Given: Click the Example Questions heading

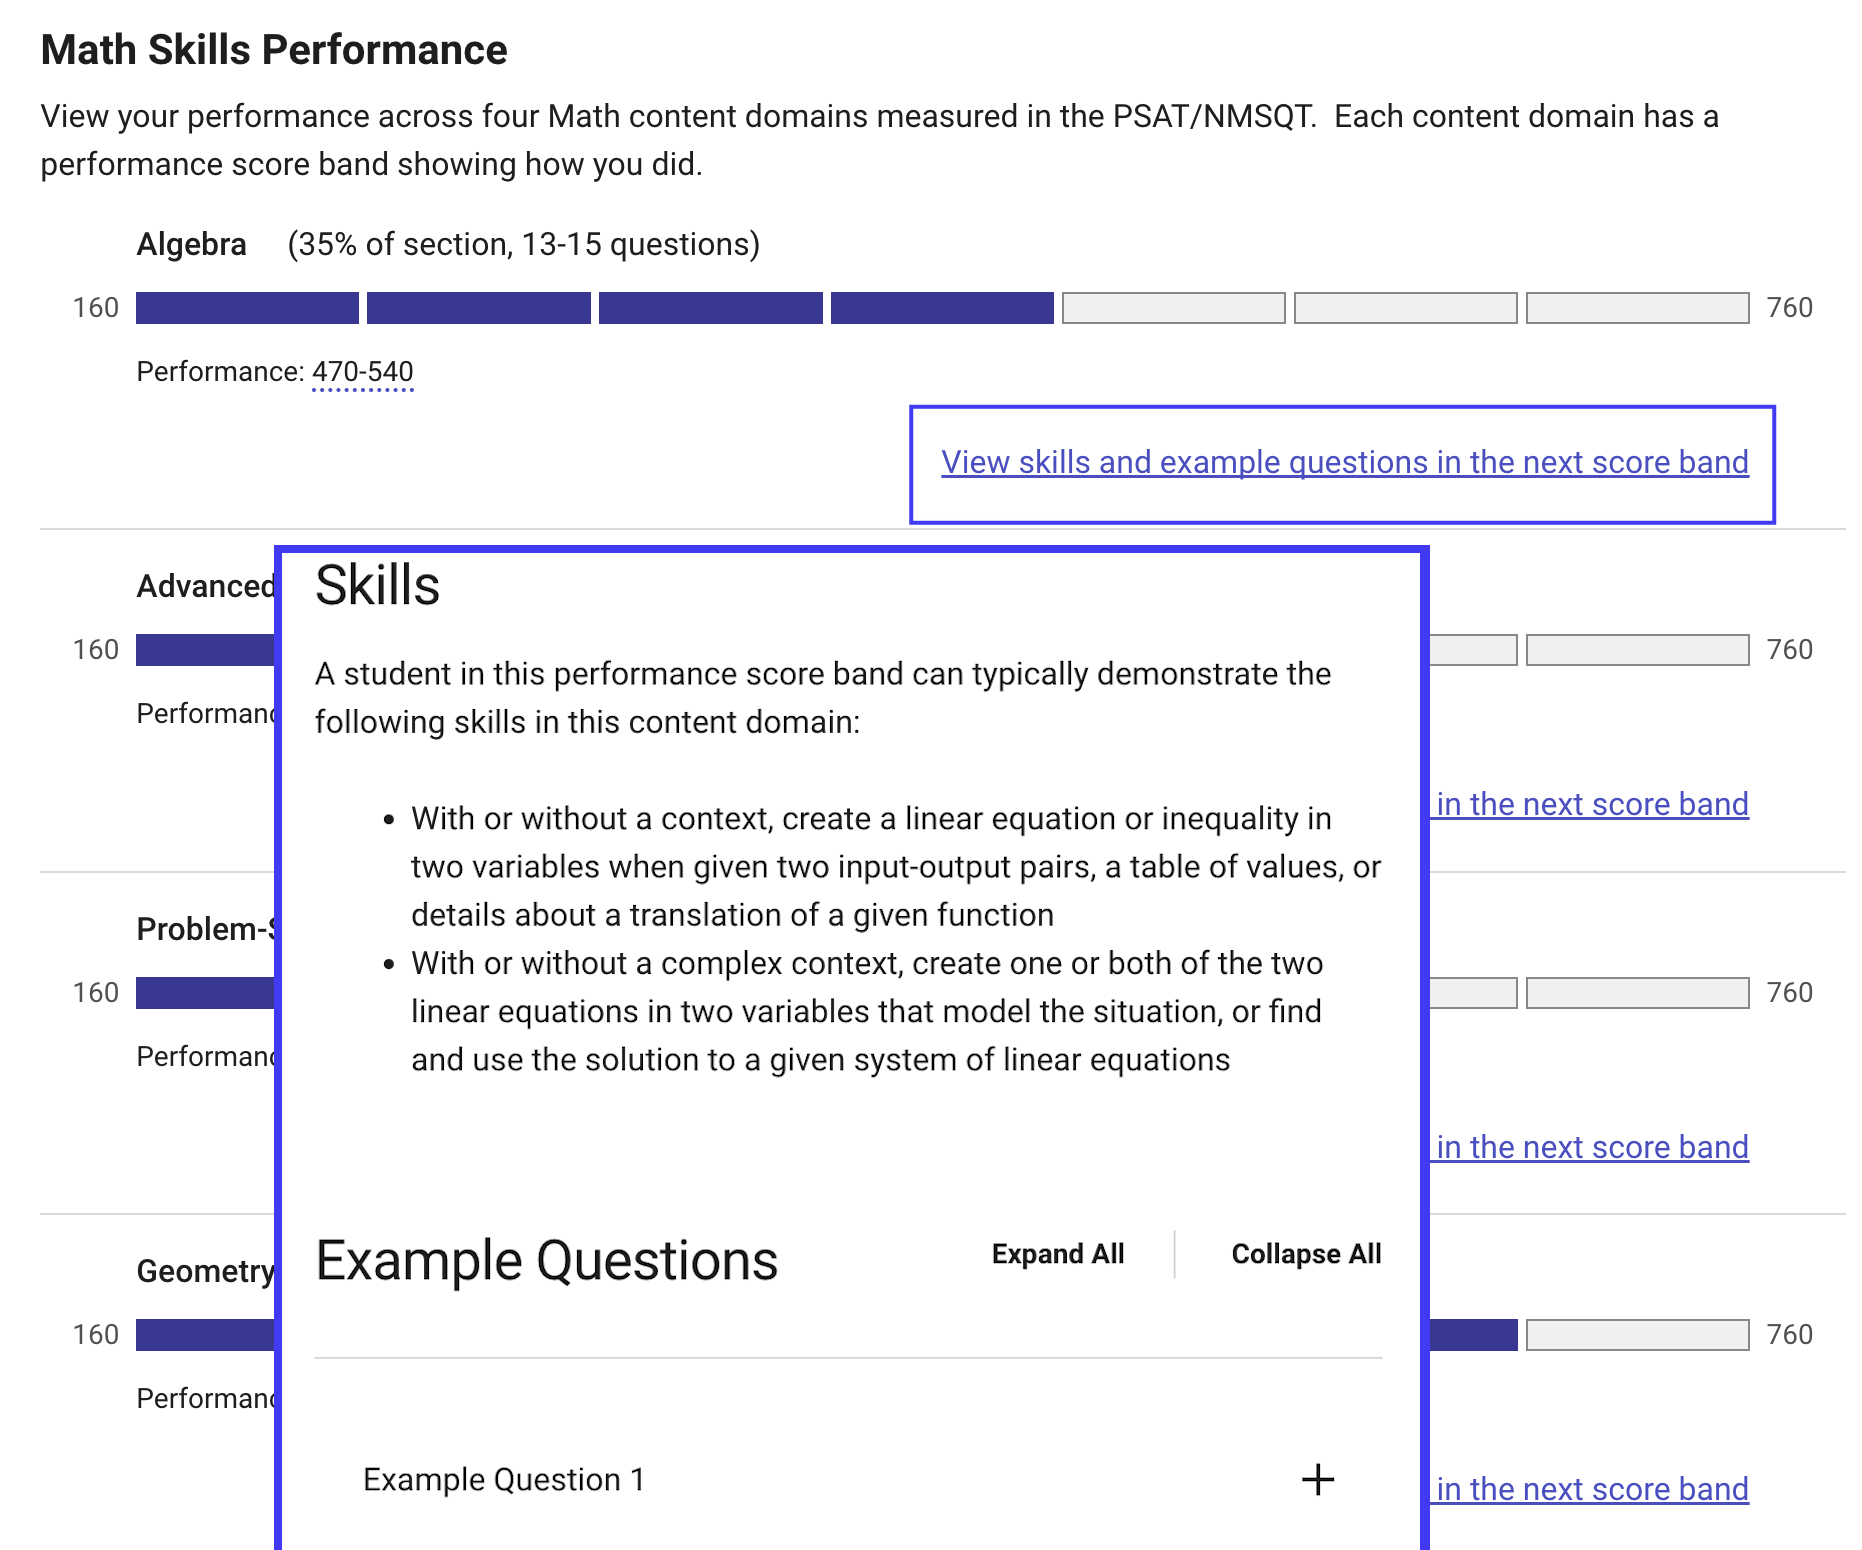Looking at the screenshot, I should 547,1261.
